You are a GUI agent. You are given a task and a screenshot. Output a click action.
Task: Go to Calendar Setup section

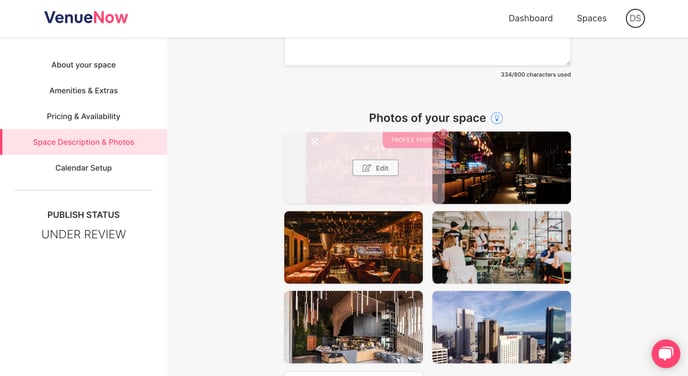(83, 168)
